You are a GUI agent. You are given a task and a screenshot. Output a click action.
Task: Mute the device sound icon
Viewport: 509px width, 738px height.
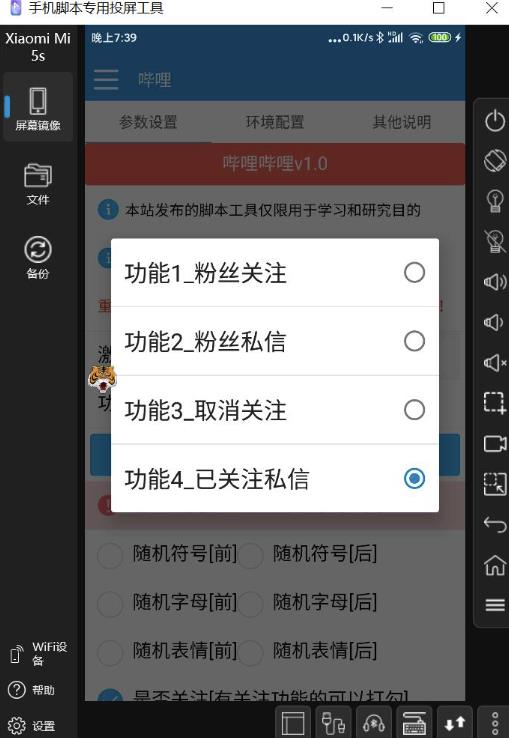pos(495,363)
